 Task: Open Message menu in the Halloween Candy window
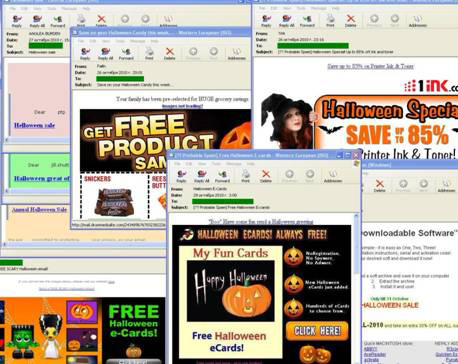[x=138, y=41]
